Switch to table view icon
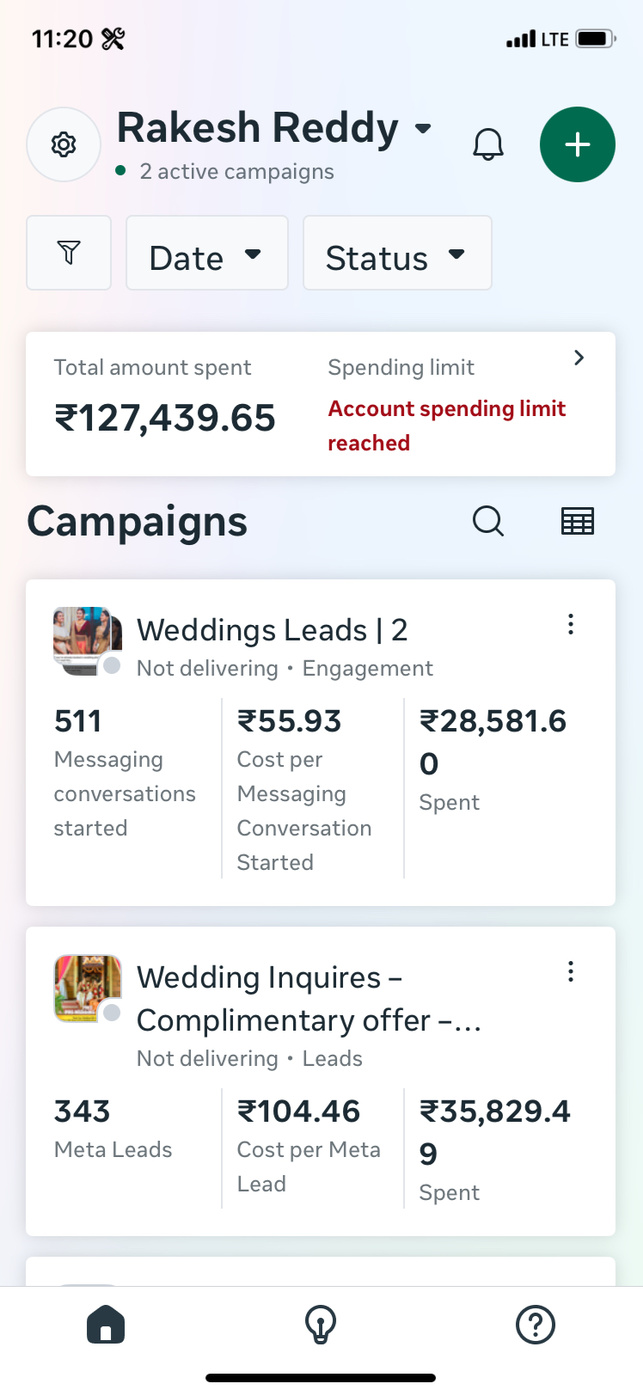 pos(577,521)
